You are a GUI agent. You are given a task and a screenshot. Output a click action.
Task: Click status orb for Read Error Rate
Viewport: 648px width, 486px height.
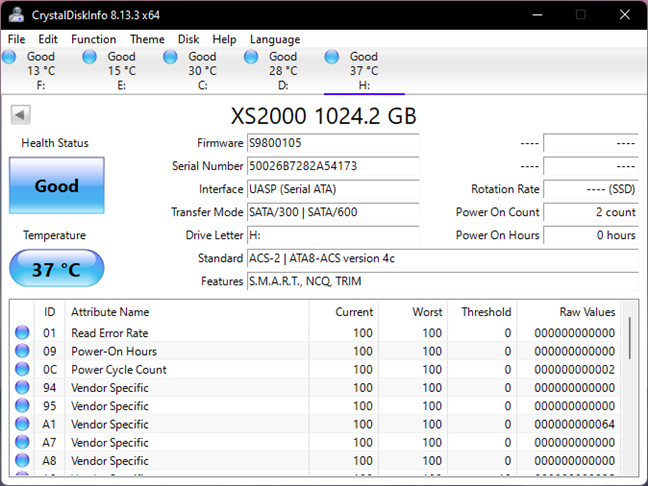point(22,332)
